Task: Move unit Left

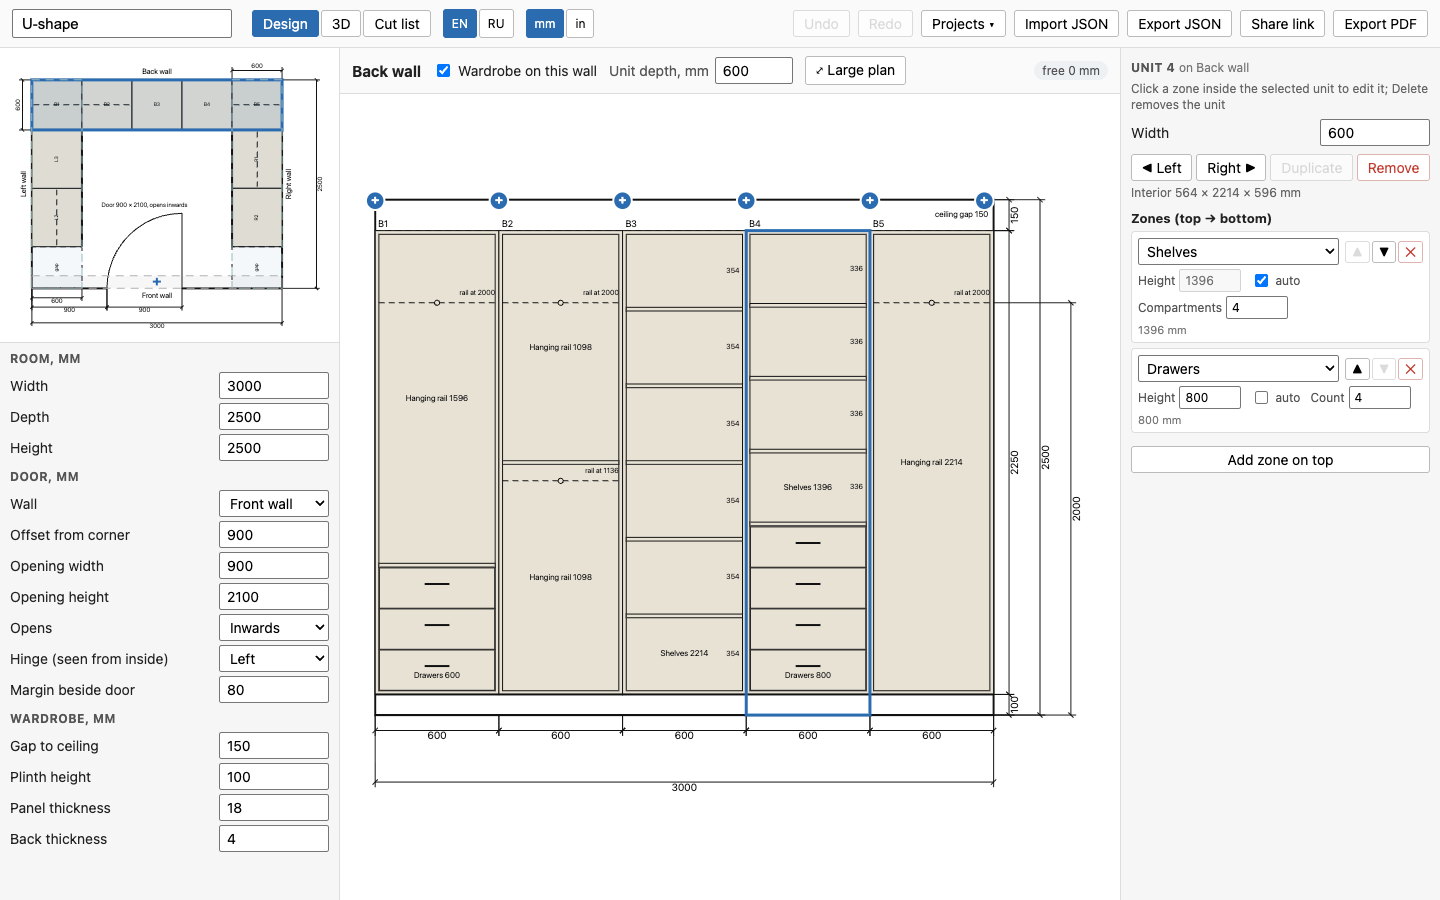Action: point(1161,168)
